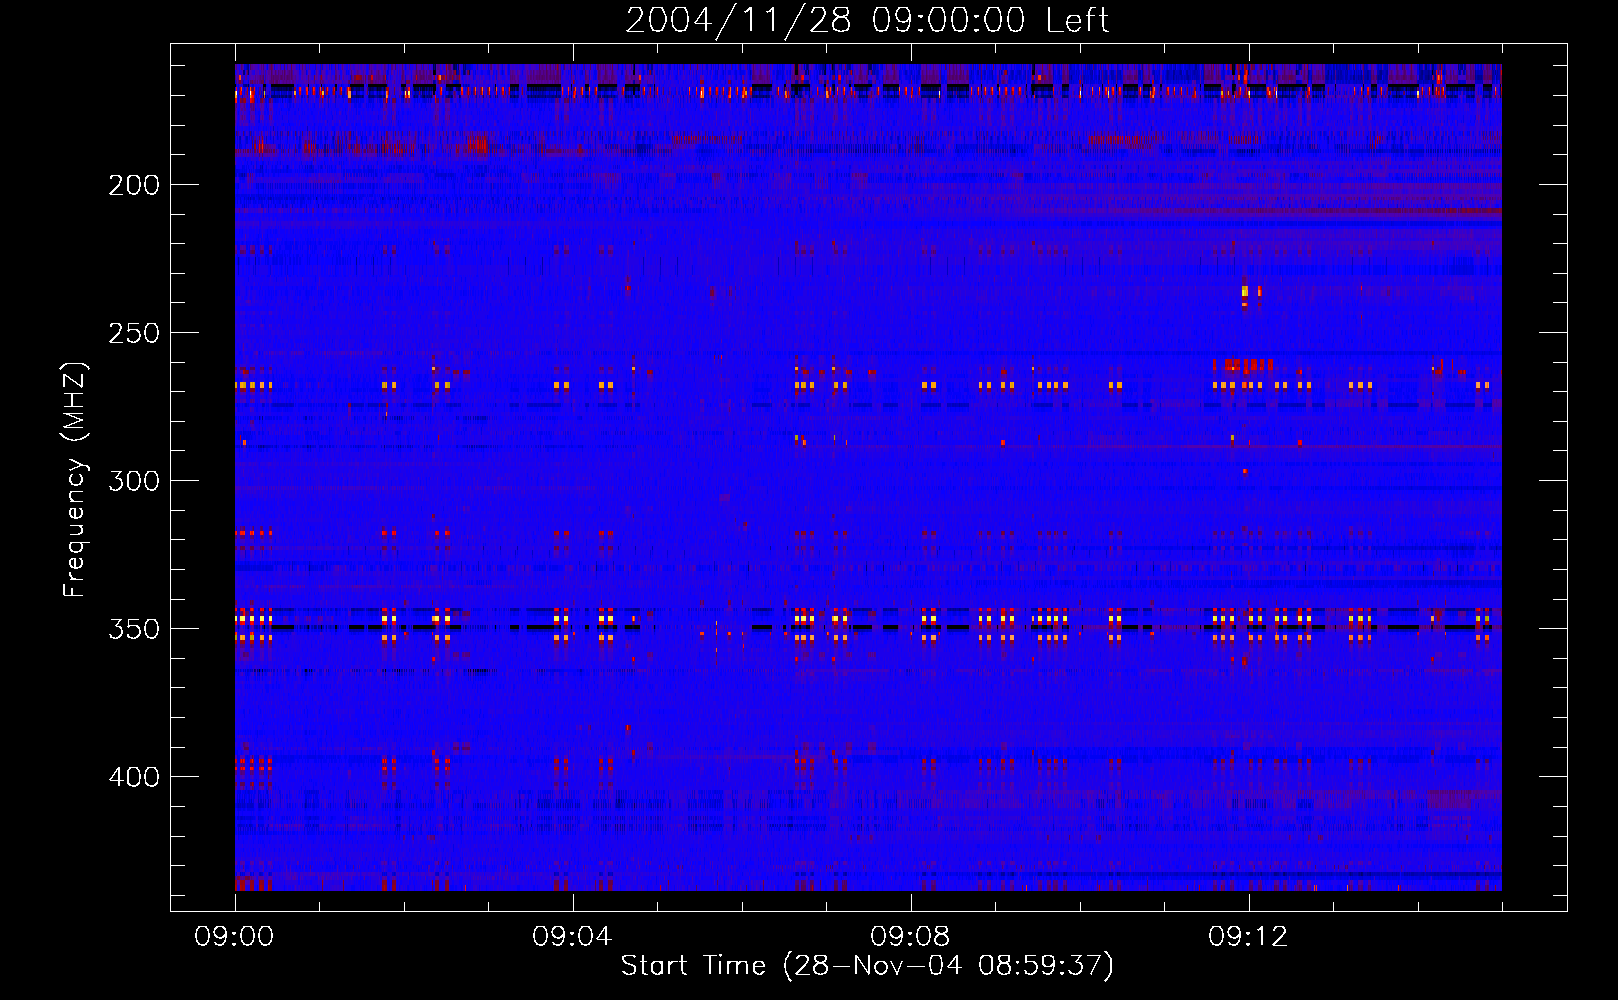Click the "Frequency (MHZ)" axis label
The width and height of the screenshot is (1618, 1000).
click(x=75, y=479)
